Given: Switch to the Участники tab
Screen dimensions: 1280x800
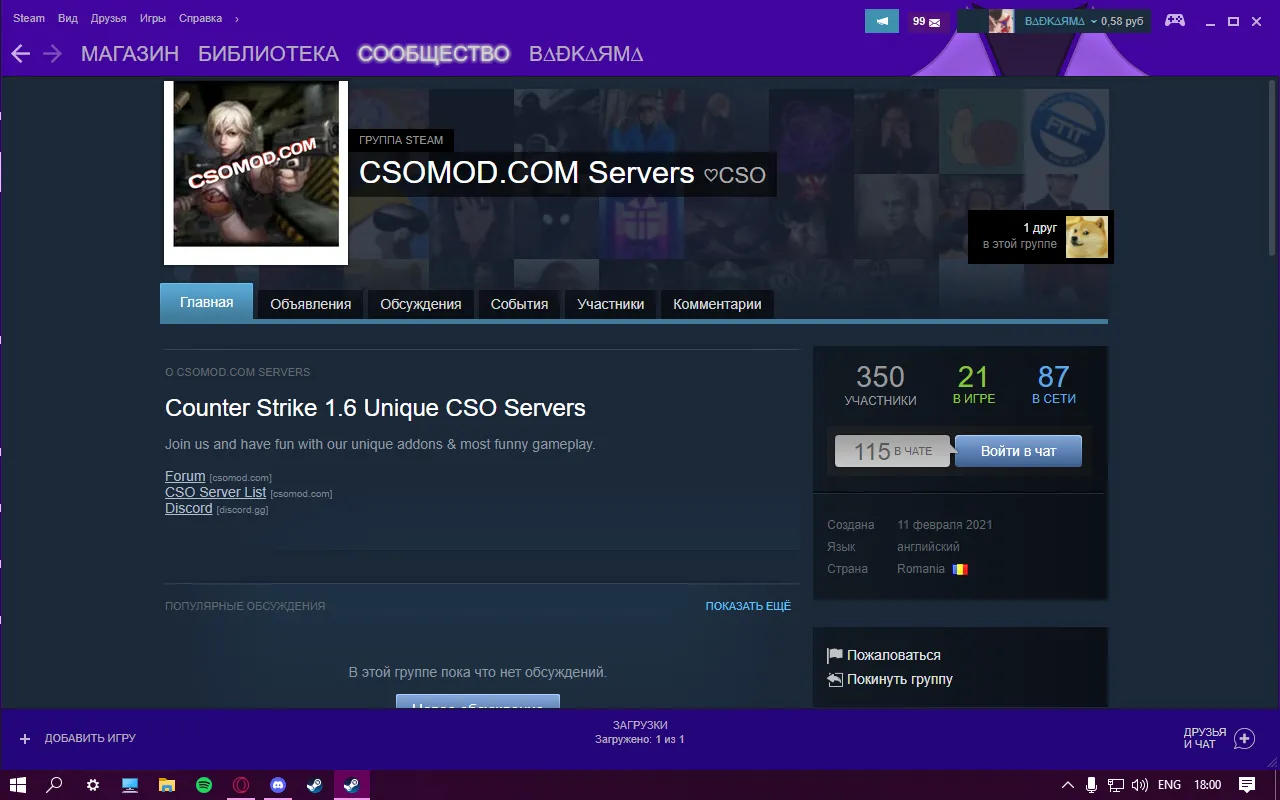Looking at the screenshot, I should point(611,304).
